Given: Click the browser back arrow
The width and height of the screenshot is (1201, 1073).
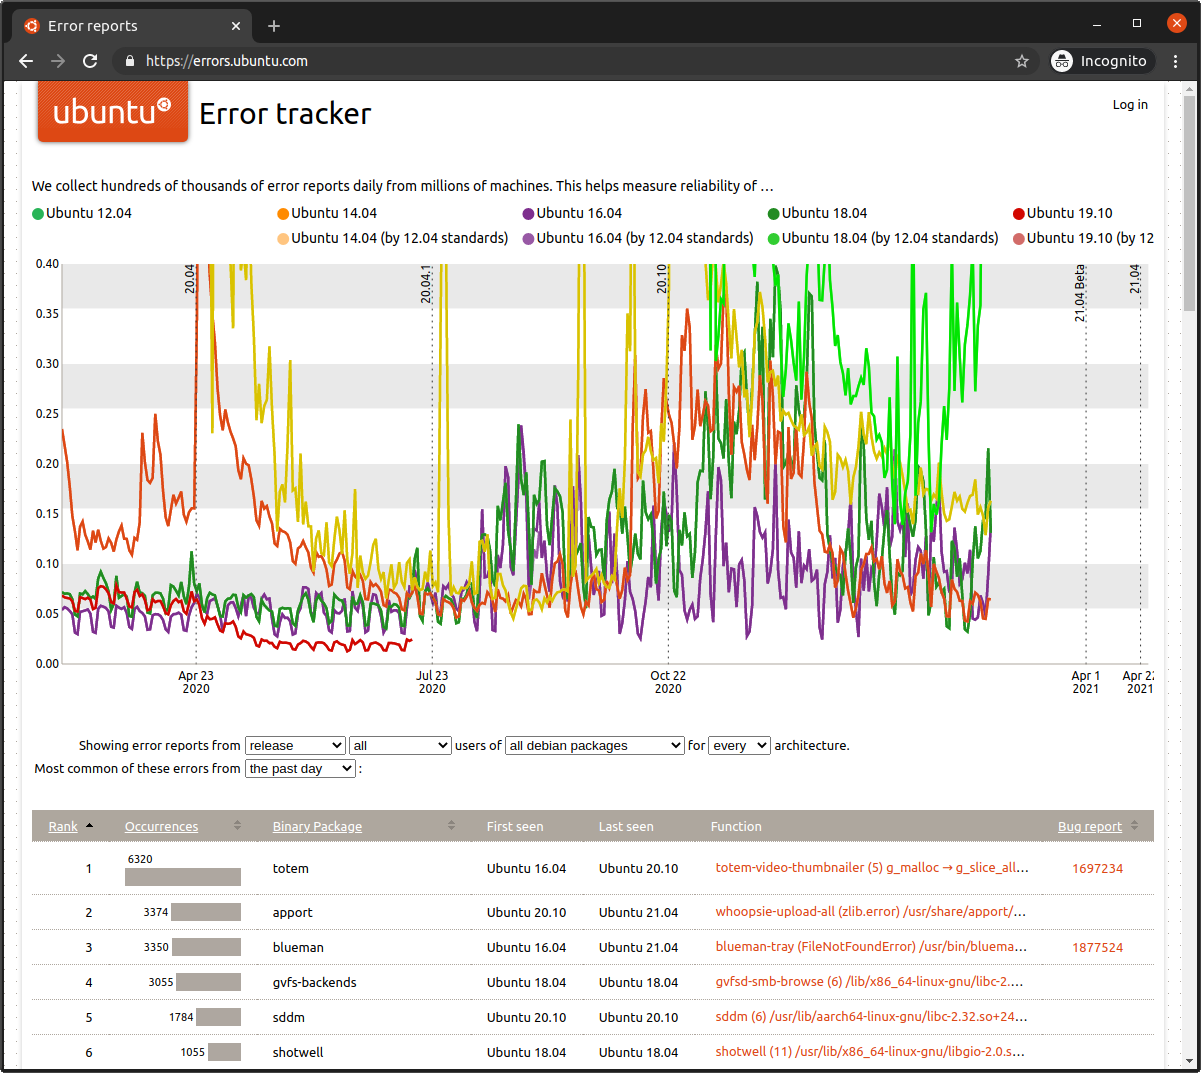Looking at the screenshot, I should [26, 61].
